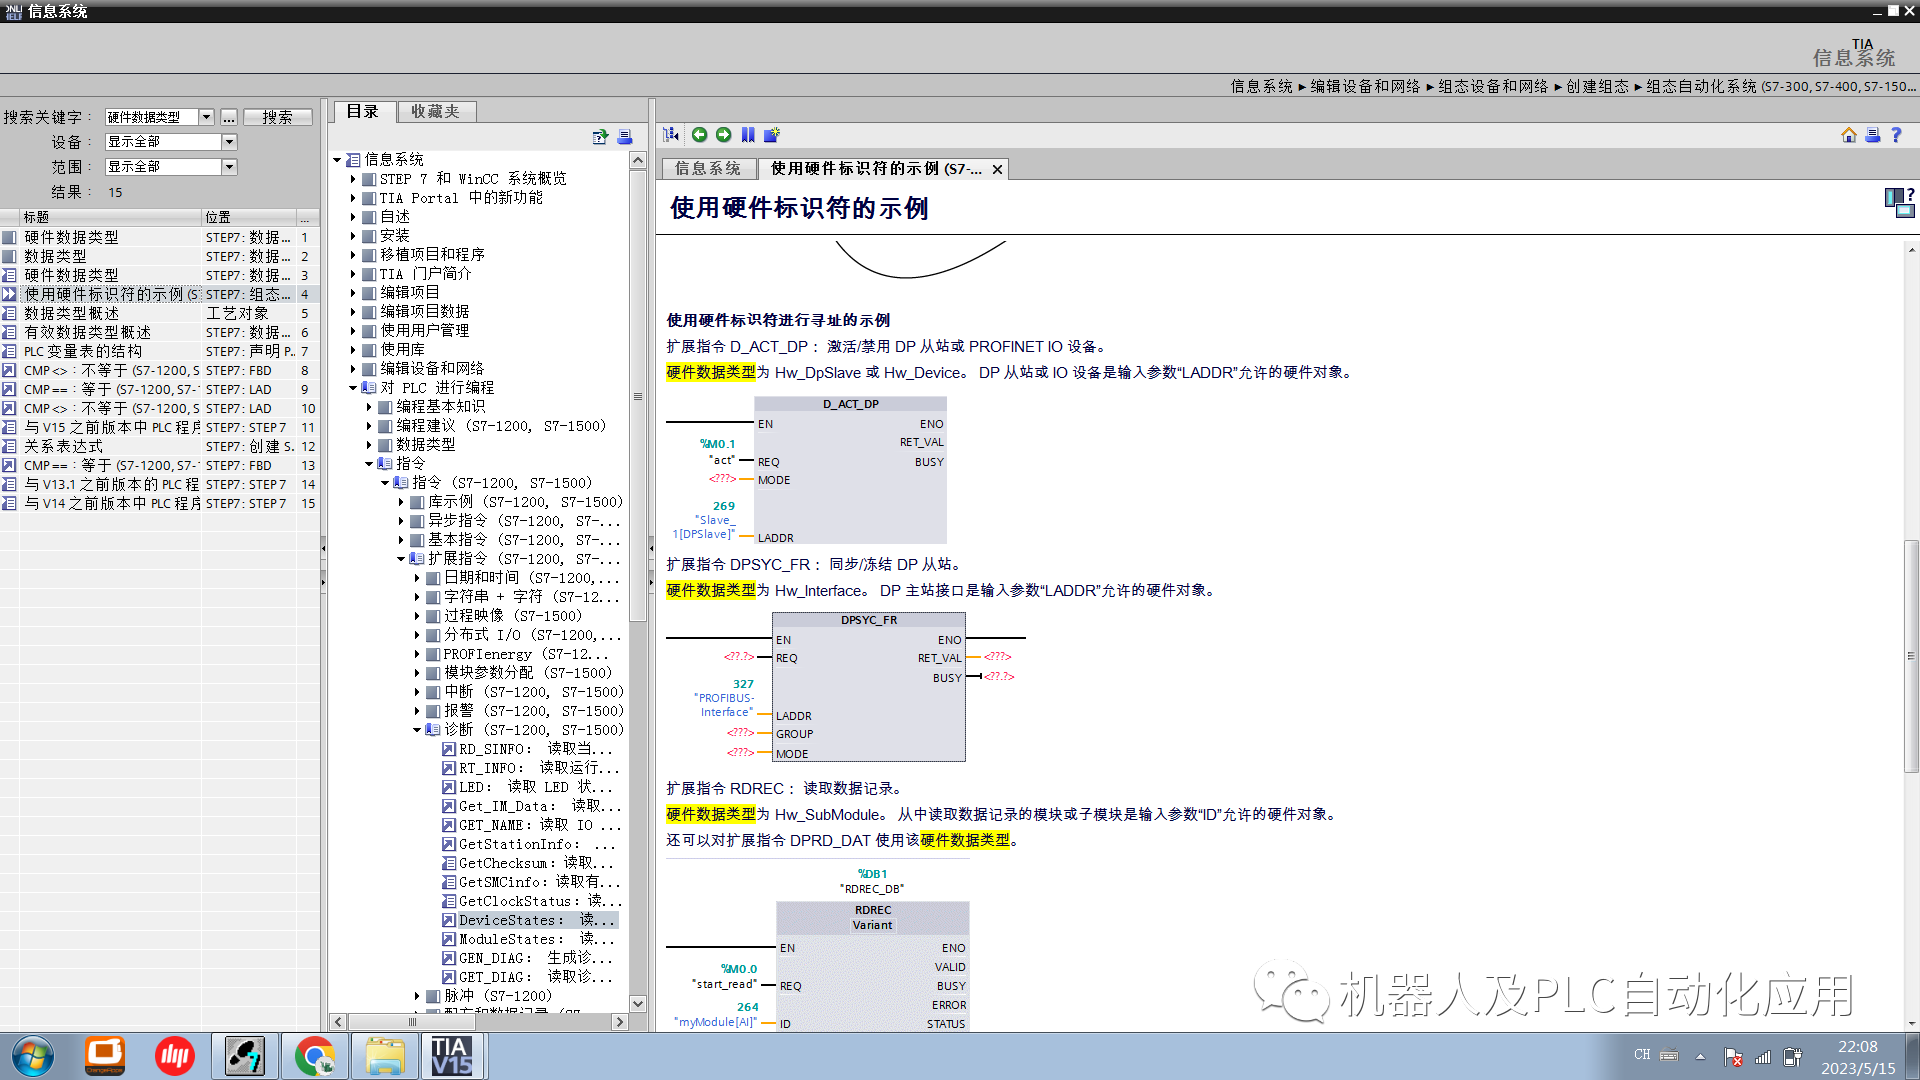Expand the 日期和时间 node
Image resolution: width=1920 pixels, height=1080 pixels.
[x=417, y=578]
